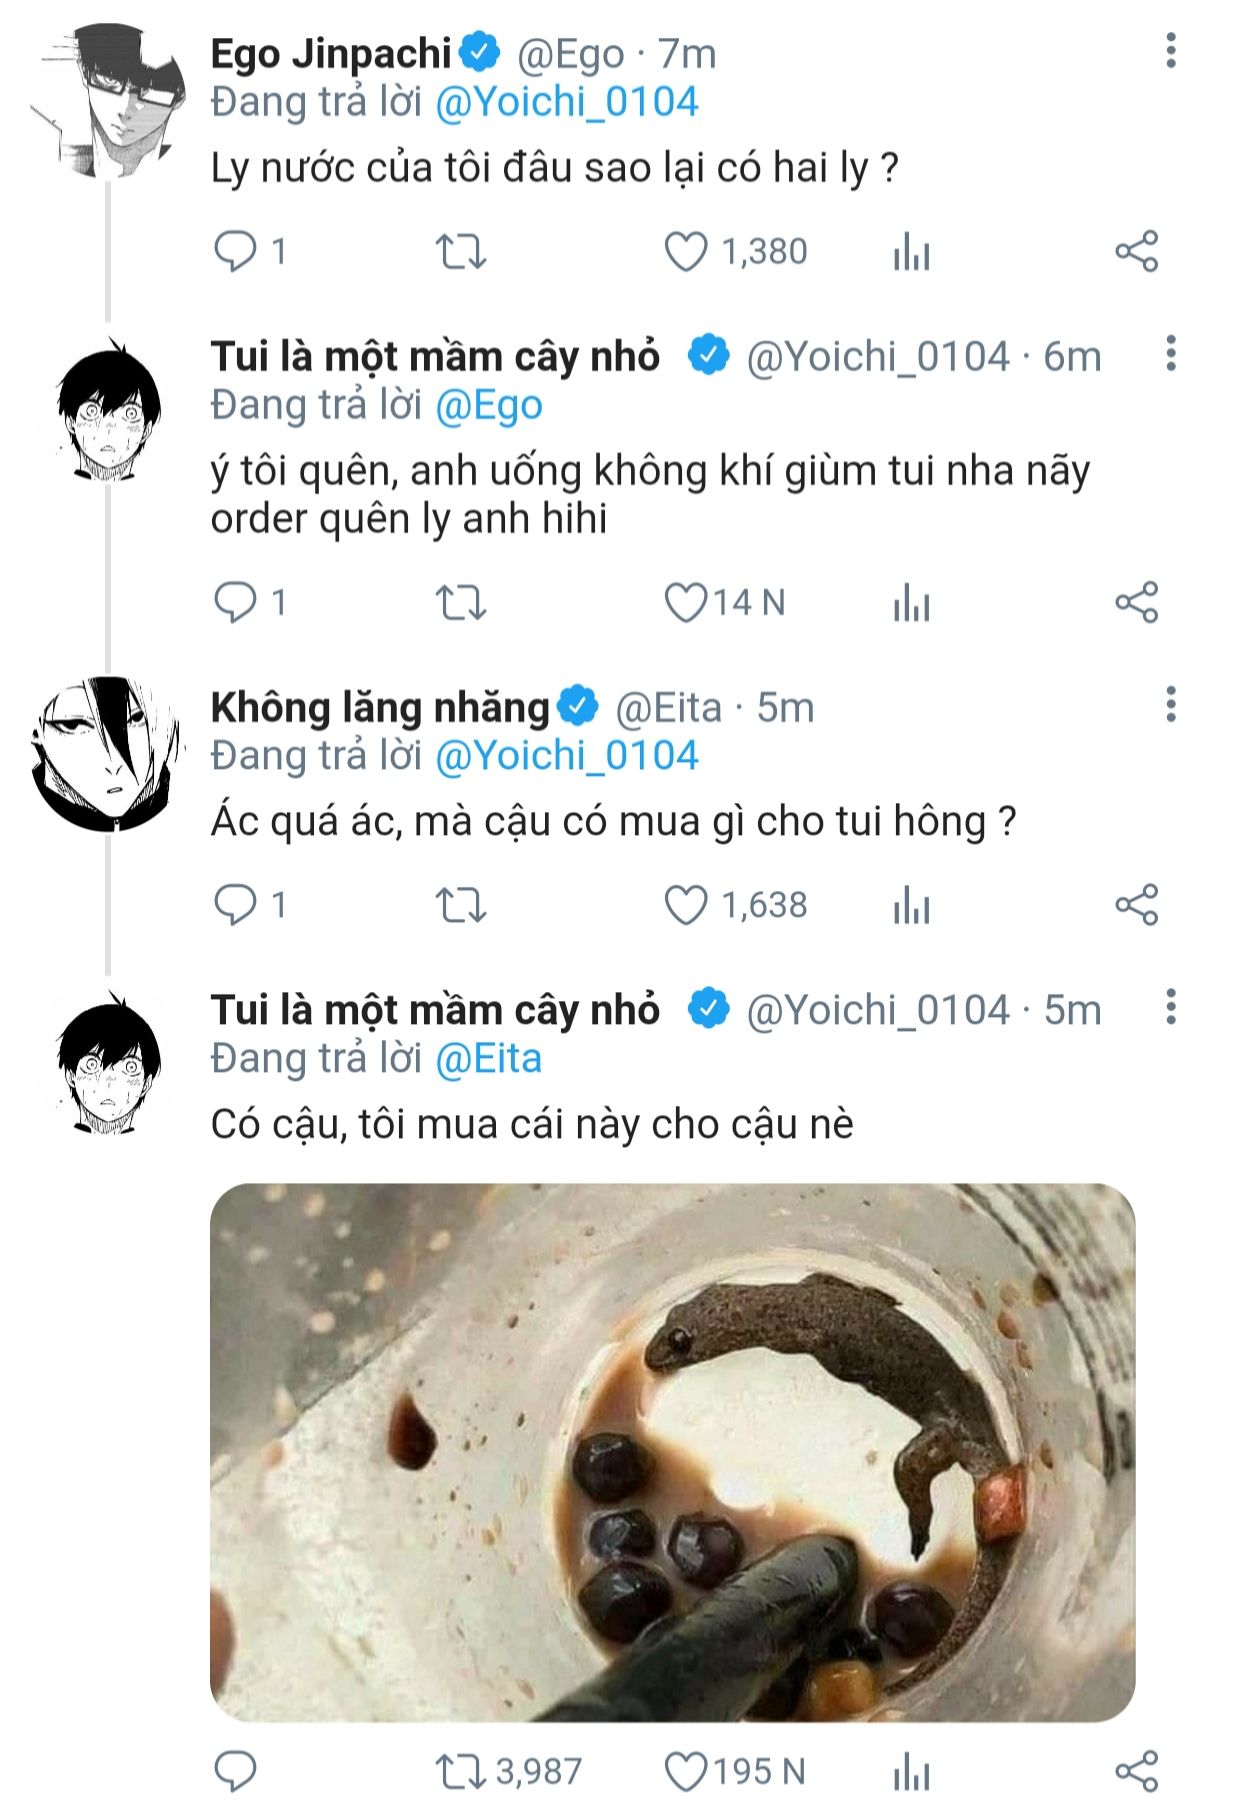Retweet the tweet with 3,987 retweets

(x=461, y=1772)
